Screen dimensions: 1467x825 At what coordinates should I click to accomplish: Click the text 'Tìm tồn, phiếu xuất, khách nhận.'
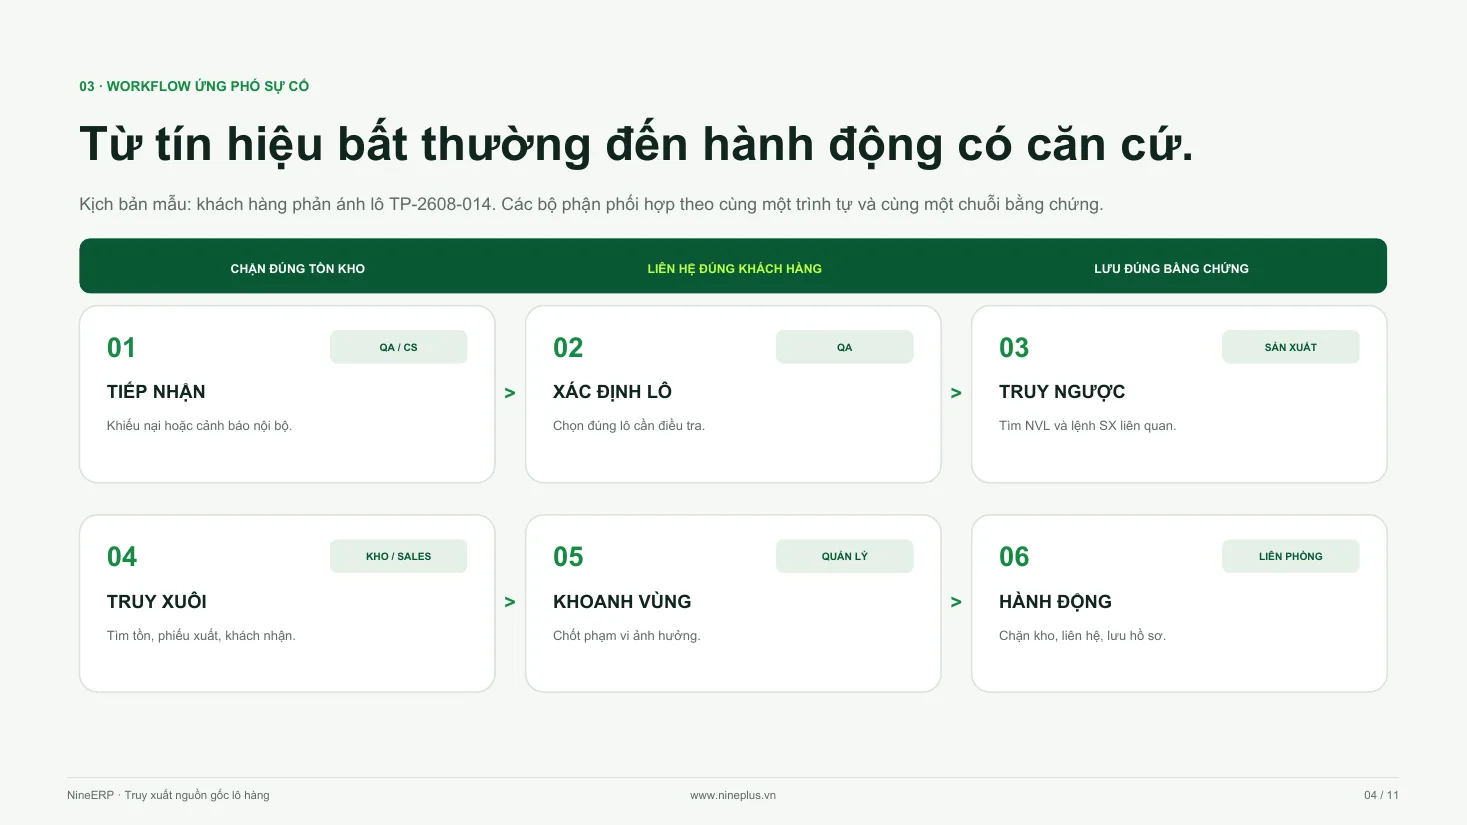201,636
